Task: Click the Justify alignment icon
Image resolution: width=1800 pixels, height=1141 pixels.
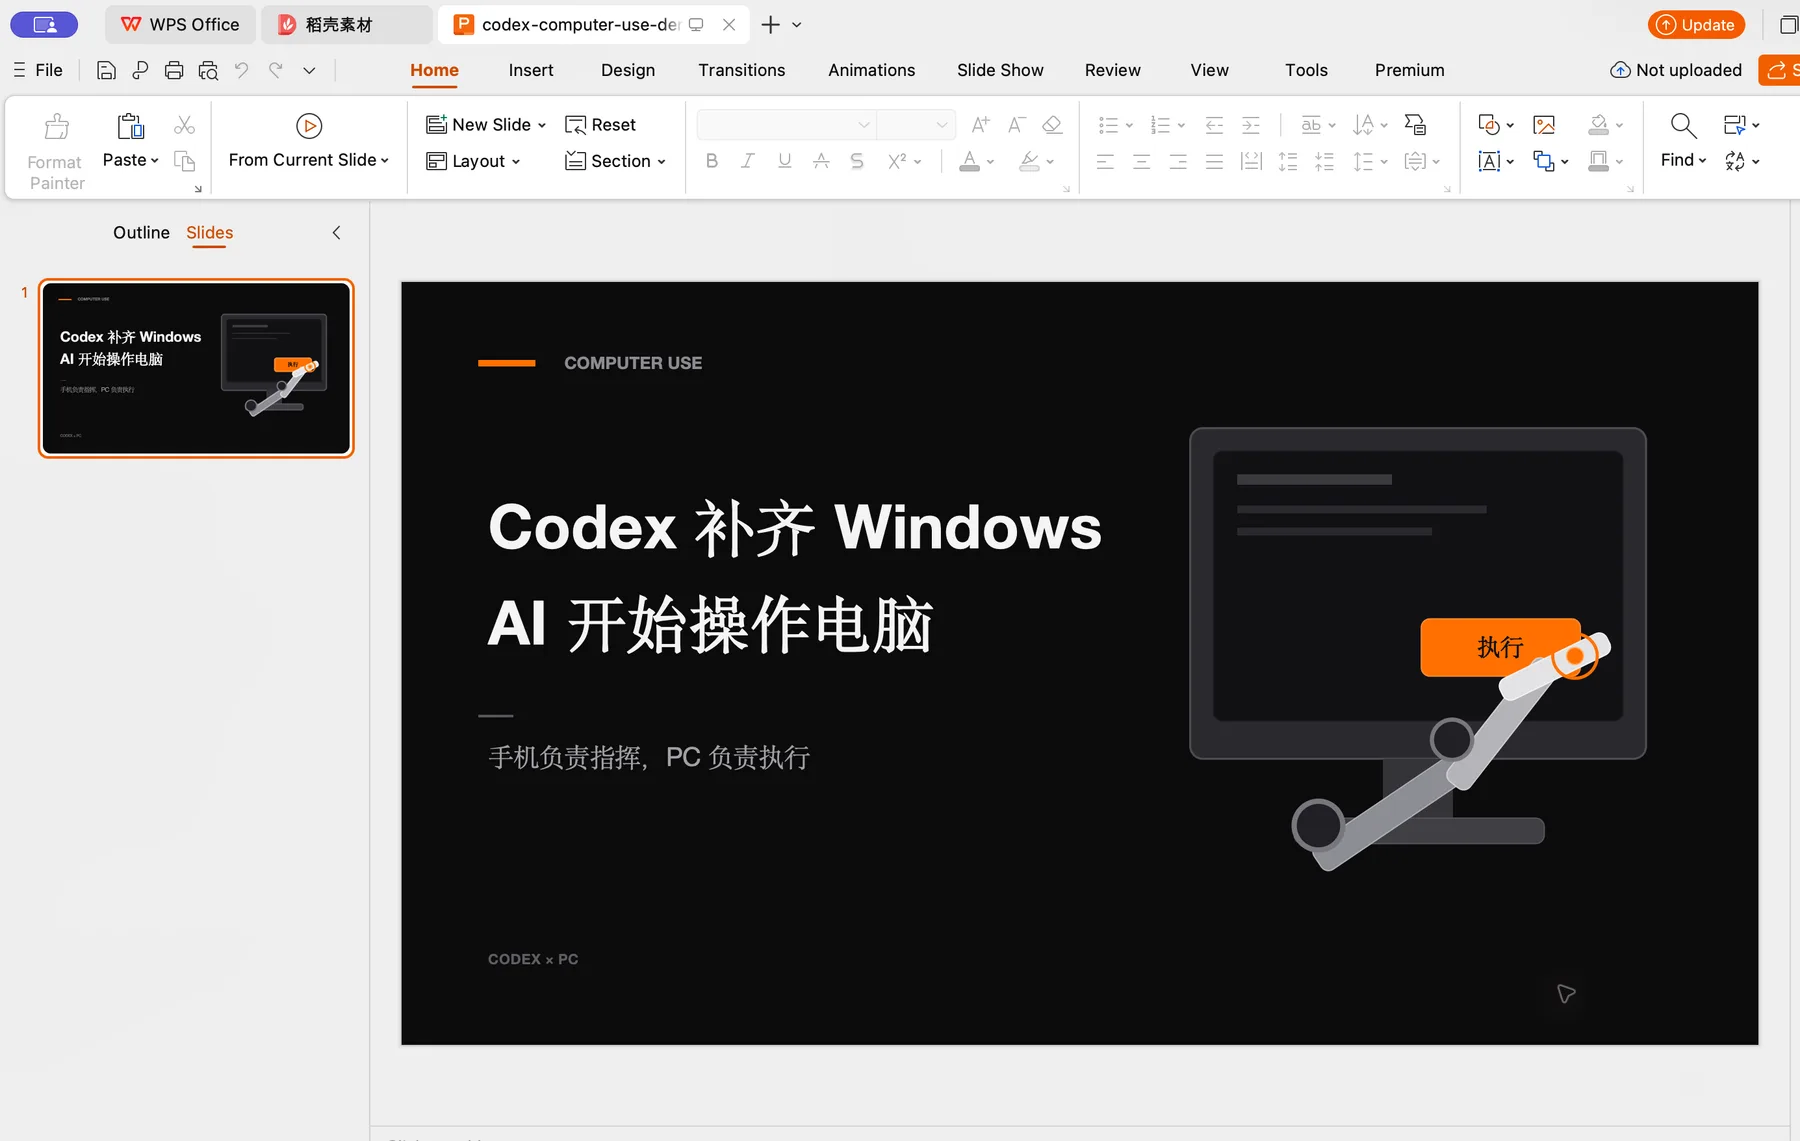Action: [x=1214, y=161]
